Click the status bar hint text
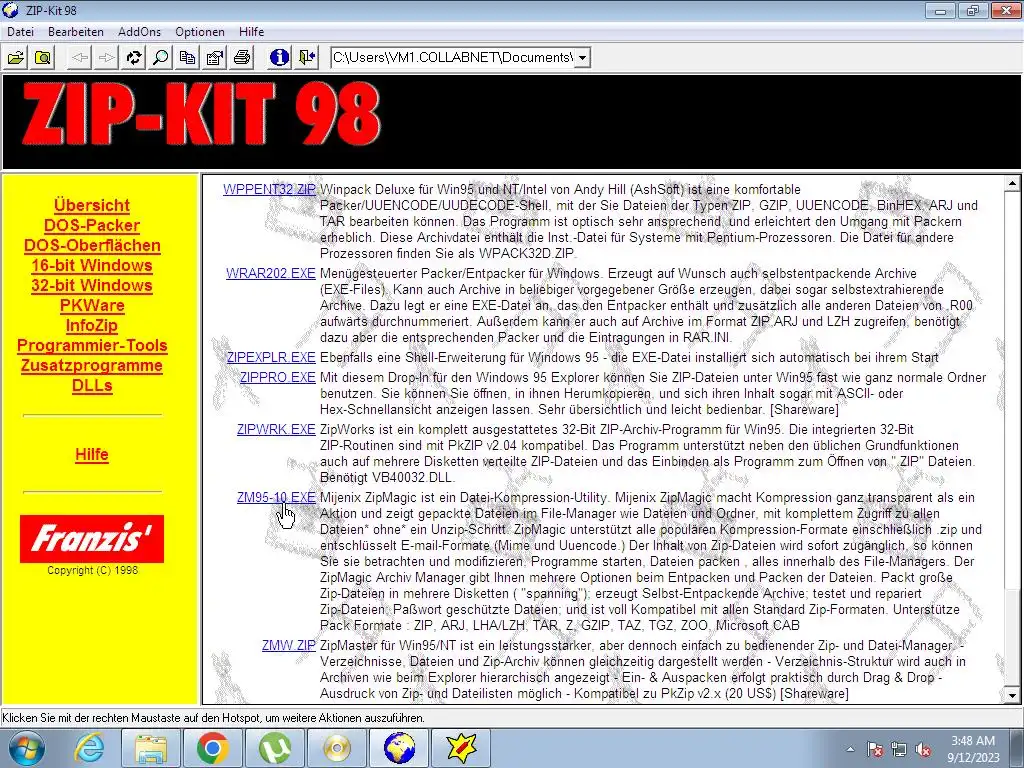The image size is (1024, 768). 214,718
